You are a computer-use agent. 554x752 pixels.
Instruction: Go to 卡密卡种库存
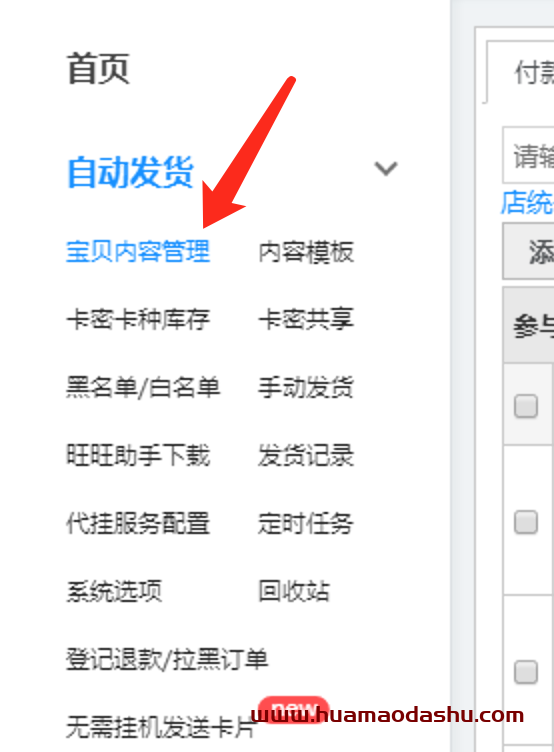pyautogui.click(x=138, y=319)
